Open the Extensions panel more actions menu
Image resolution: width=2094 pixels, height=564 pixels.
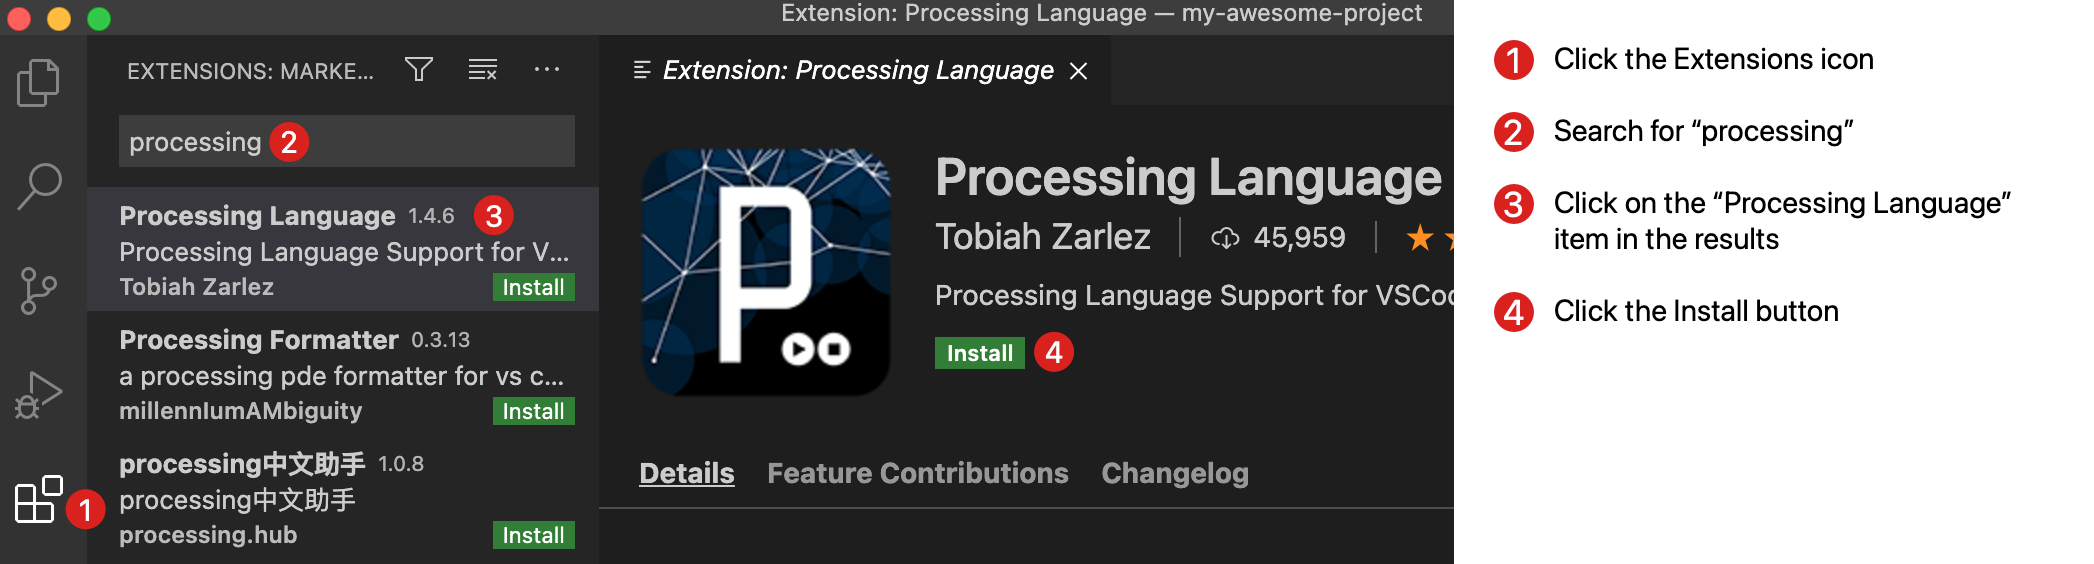pos(546,70)
